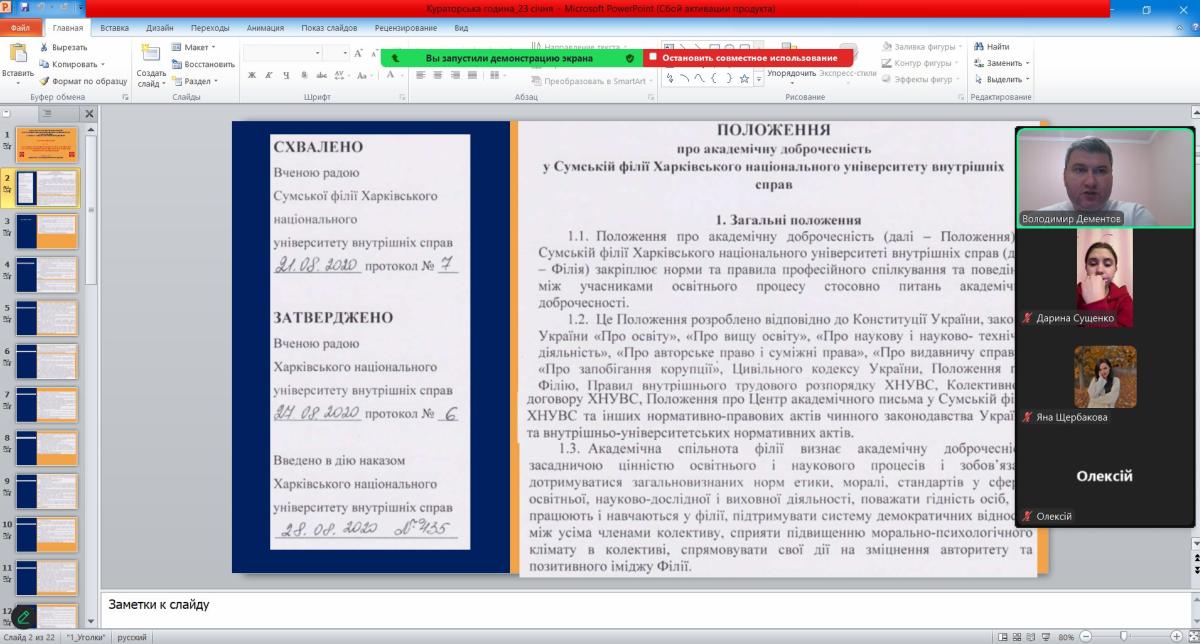Screen dimensions: 1200x644
Task: Select the star shape in shapes gallery
Action: coord(744,78)
